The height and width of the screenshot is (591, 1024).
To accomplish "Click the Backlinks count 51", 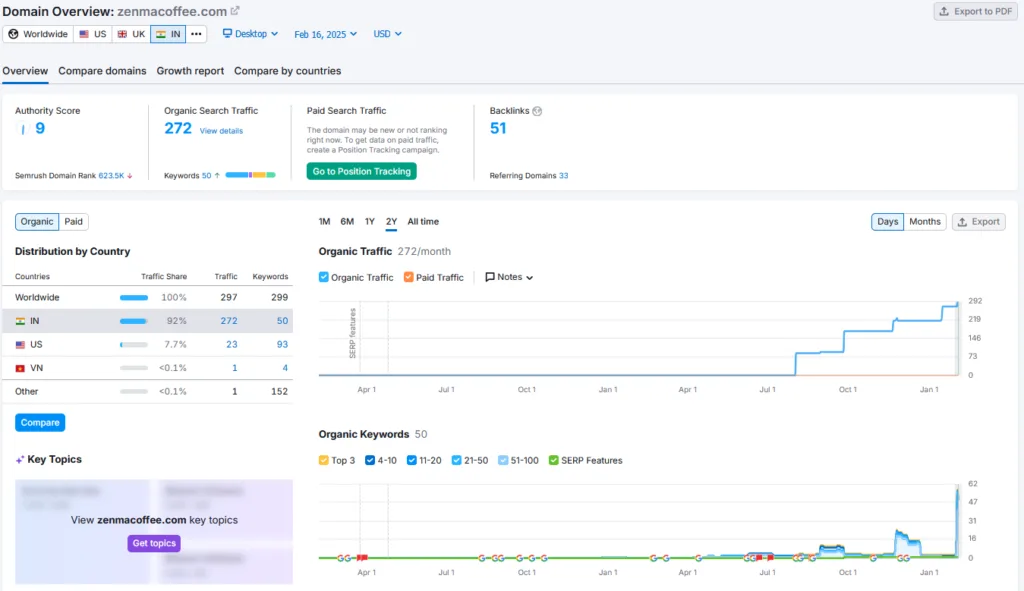I will [498, 129].
